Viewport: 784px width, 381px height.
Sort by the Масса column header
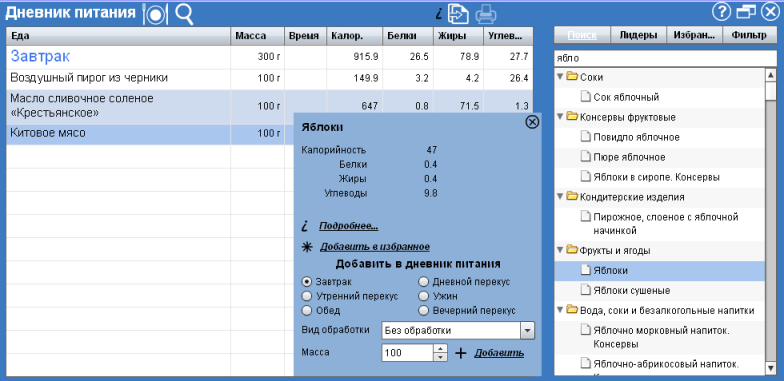click(x=257, y=36)
